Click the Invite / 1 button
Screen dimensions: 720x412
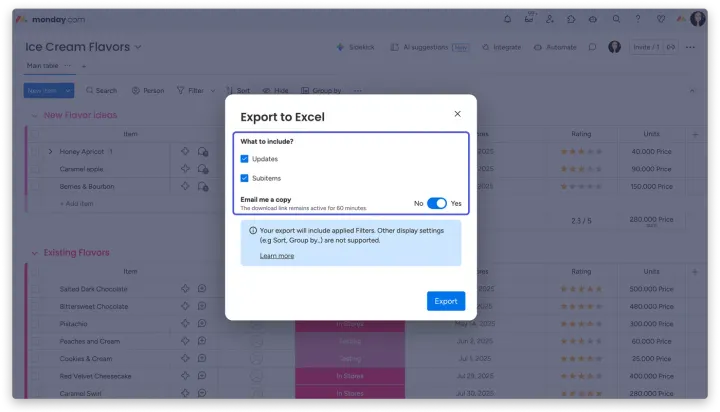click(x=646, y=47)
